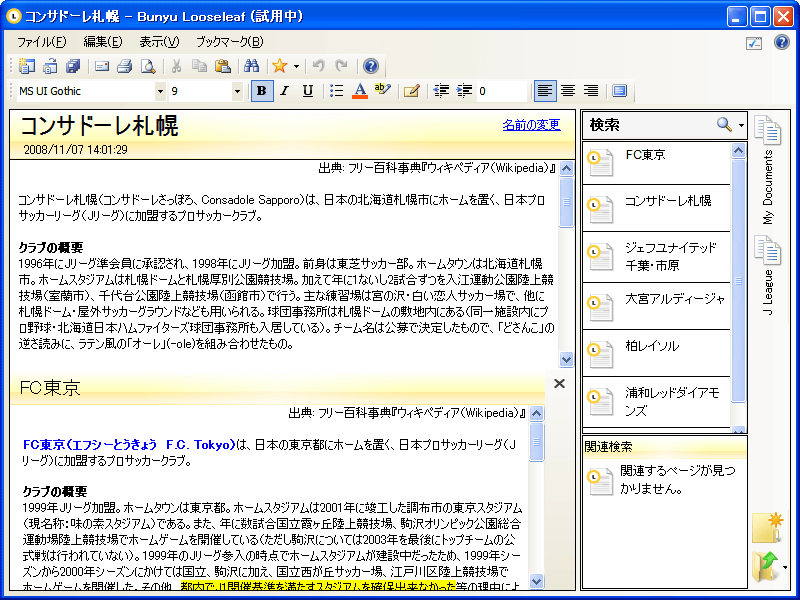Open the 編集(E) menu
The image size is (800, 600).
click(x=103, y=42)
